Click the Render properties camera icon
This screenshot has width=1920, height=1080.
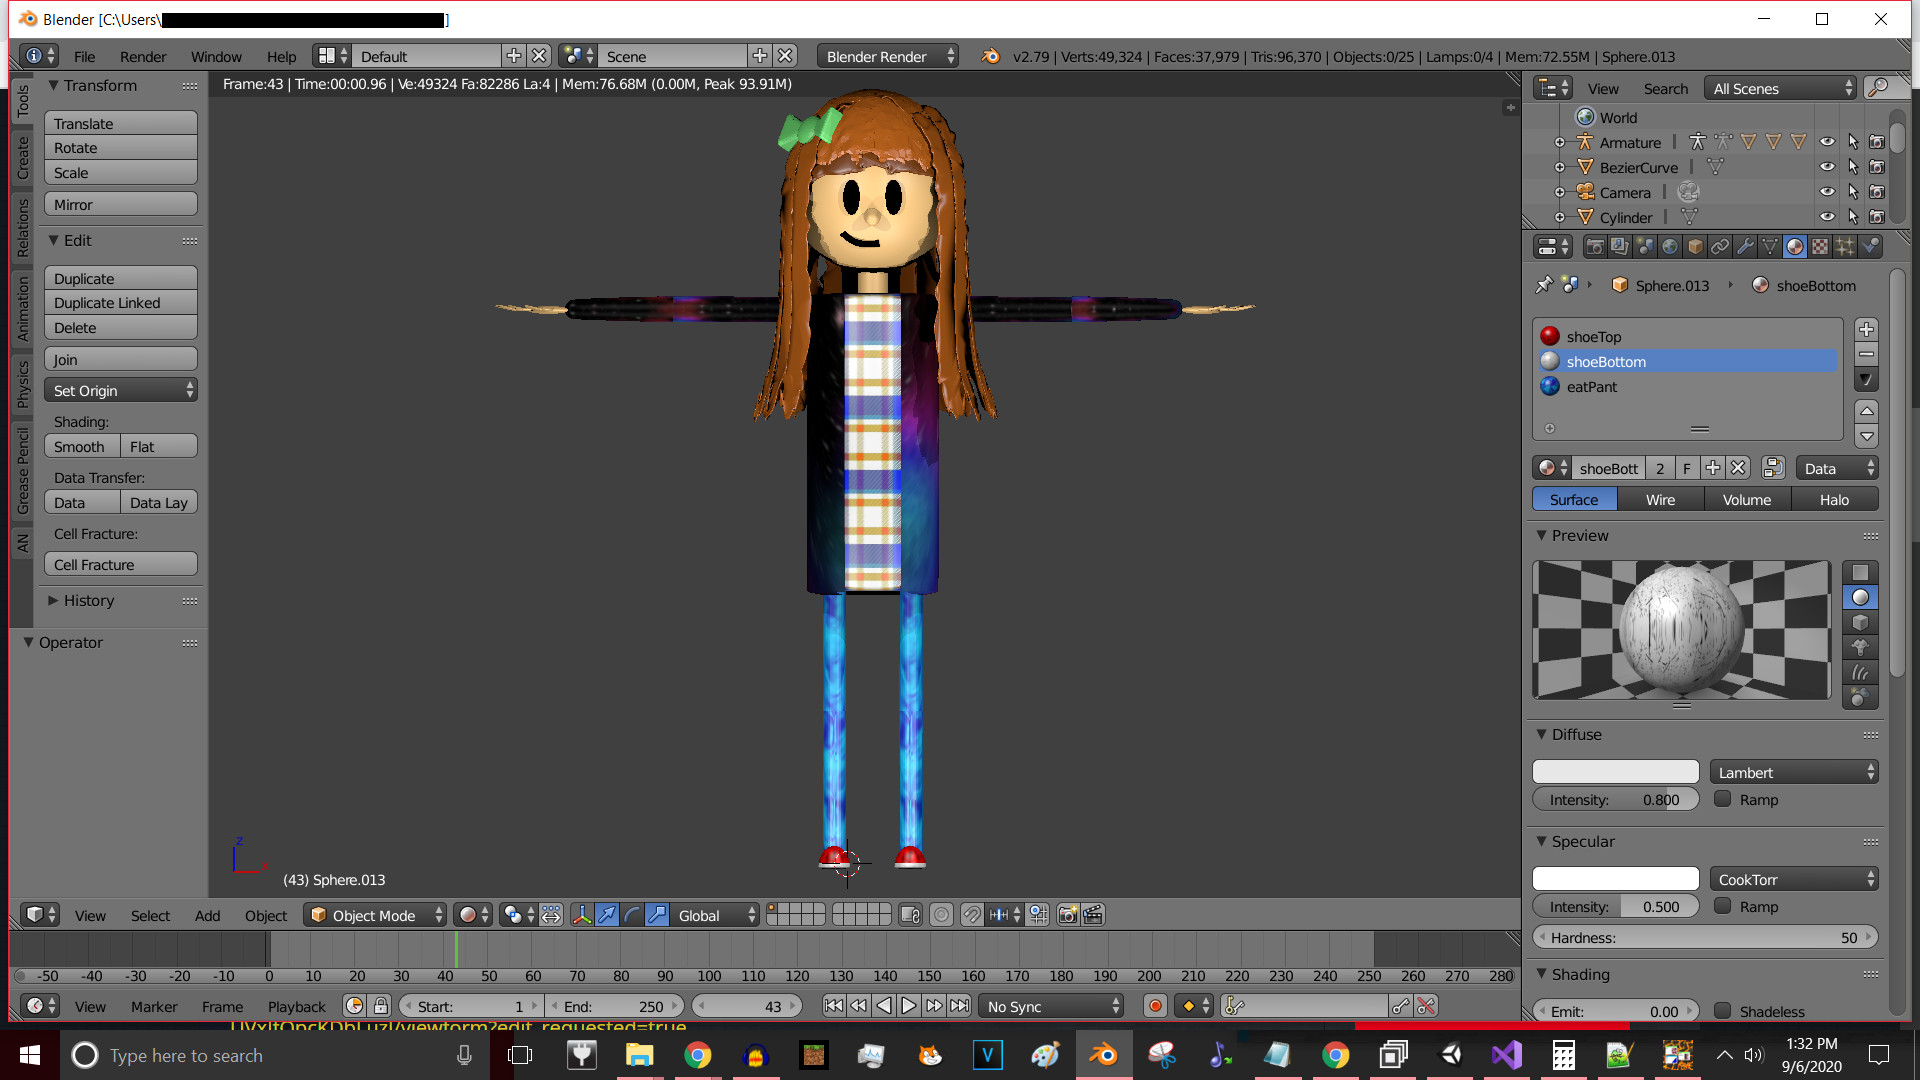pyautogui.click(x=1595, y=247)
